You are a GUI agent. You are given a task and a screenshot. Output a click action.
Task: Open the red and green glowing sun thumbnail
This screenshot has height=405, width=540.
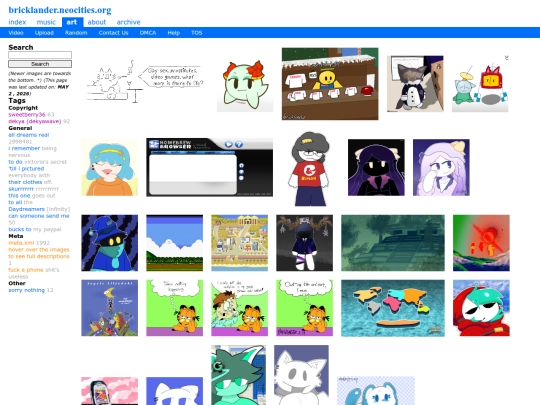(481, 243)
